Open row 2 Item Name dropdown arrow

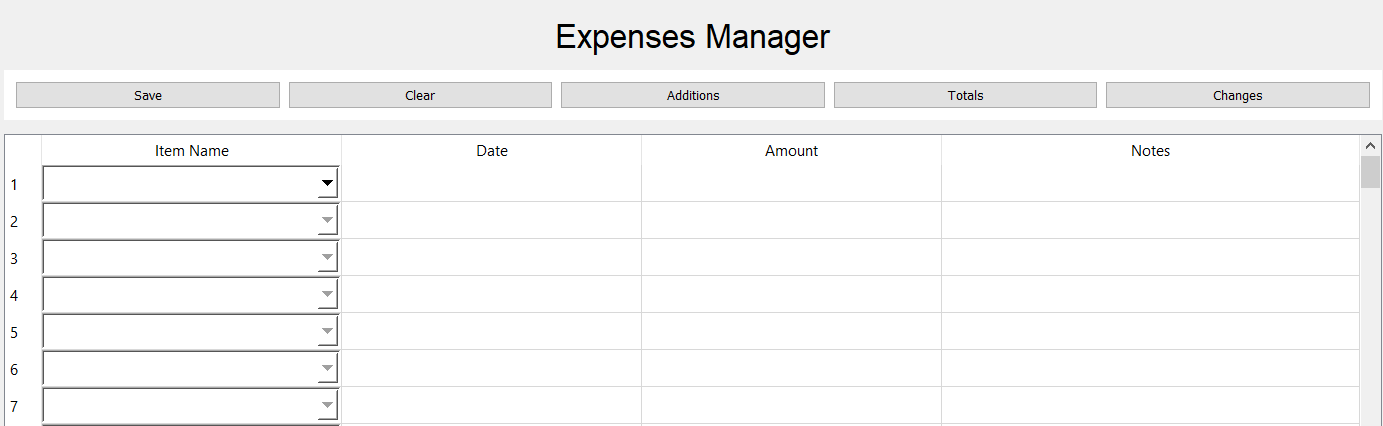coord(327,221)
